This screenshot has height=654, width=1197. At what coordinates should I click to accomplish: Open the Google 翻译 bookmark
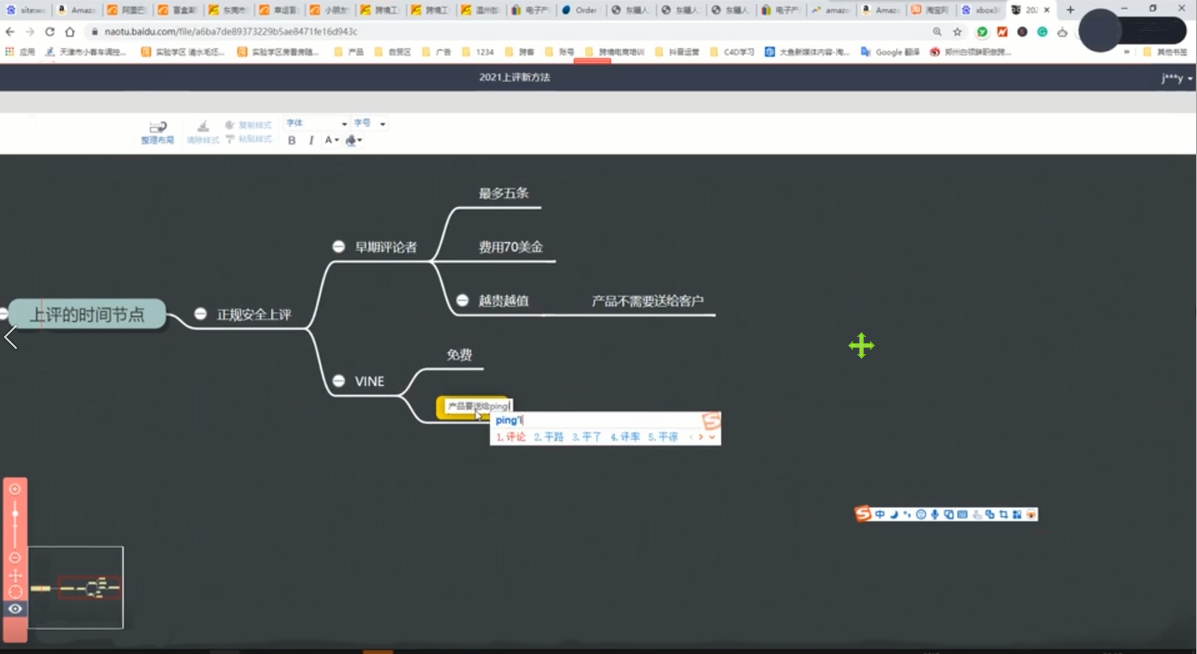click(x=890, y=52)
